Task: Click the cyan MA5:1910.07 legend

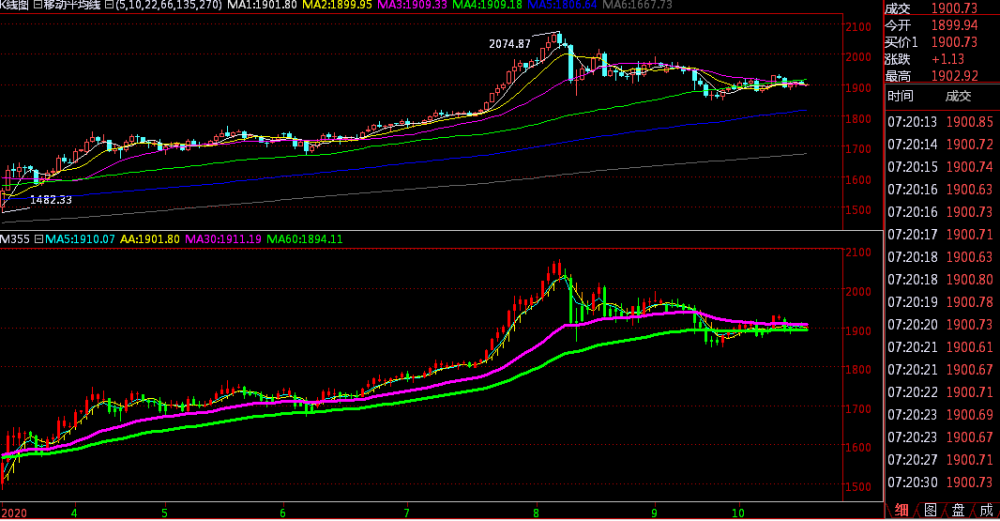Action: (78, 239)
